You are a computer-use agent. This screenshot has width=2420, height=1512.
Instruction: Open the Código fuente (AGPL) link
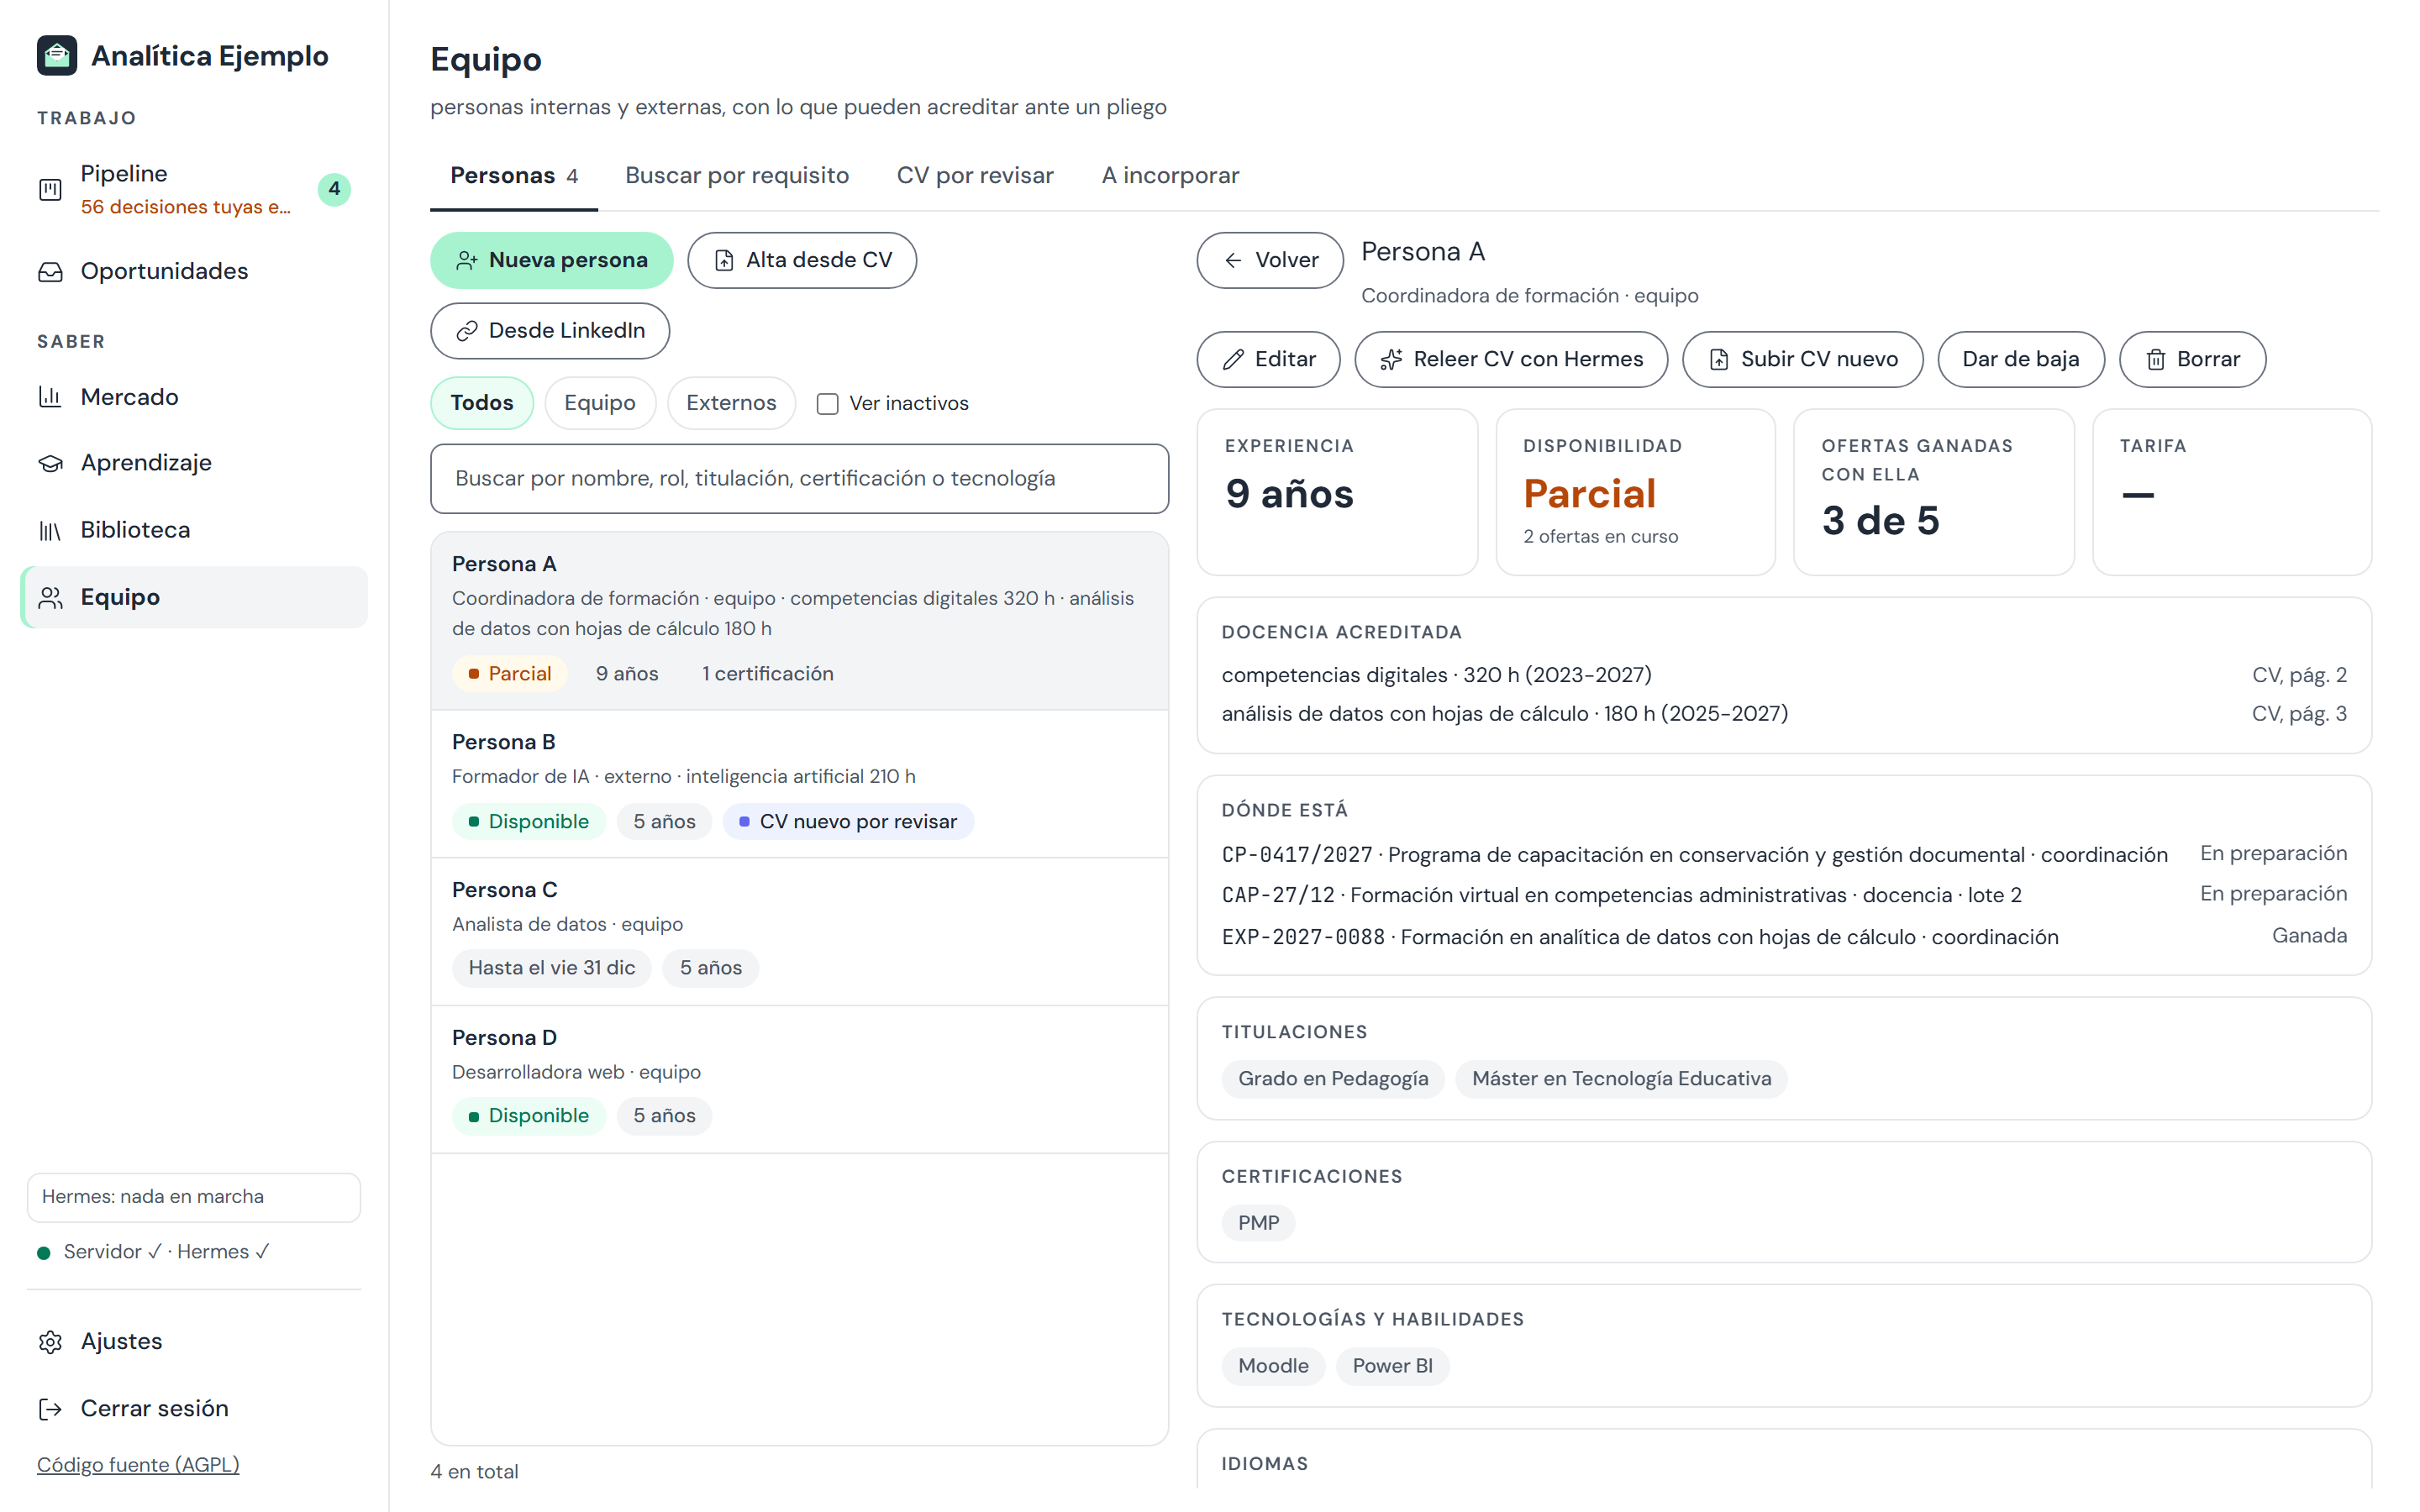pyautogui.click(x=138, y=1465)
